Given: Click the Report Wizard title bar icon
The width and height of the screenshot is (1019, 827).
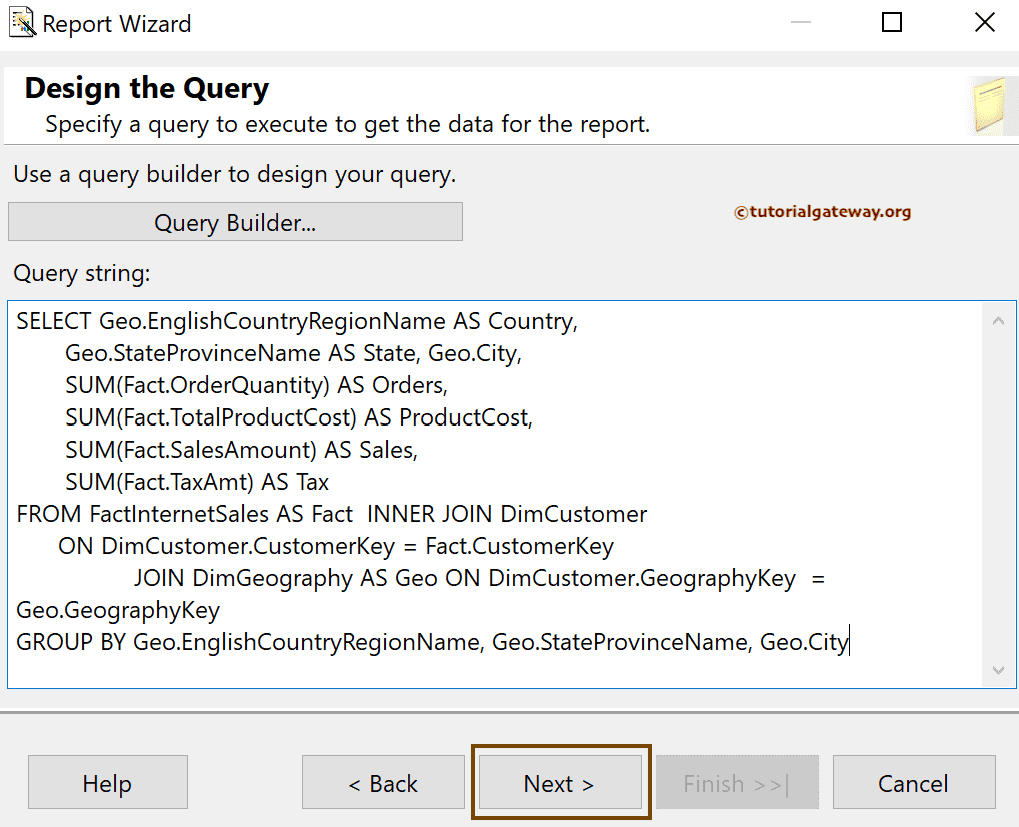Looking at the screenshot, I should click(x=20, y=22).
